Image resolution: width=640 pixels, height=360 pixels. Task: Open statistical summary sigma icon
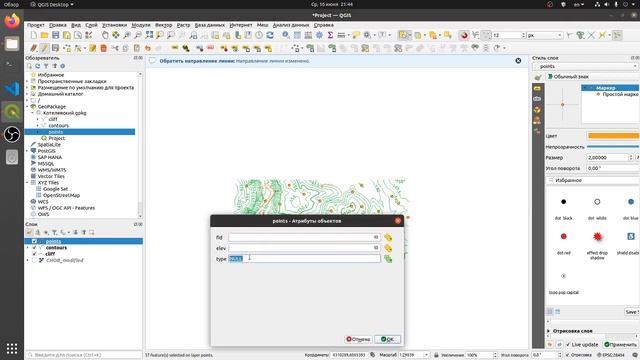click(330, 36)
